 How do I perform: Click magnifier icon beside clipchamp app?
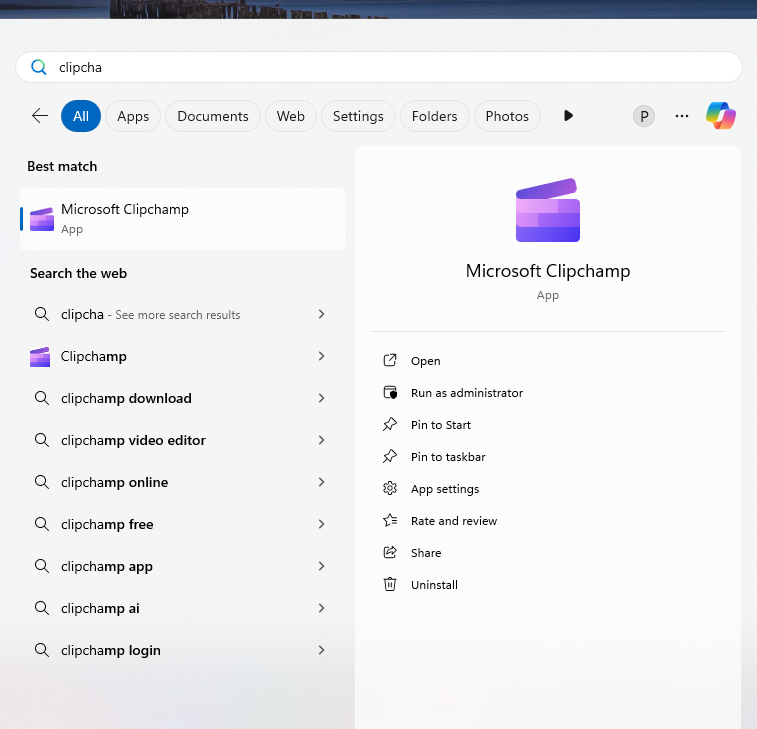pos(42,566)
